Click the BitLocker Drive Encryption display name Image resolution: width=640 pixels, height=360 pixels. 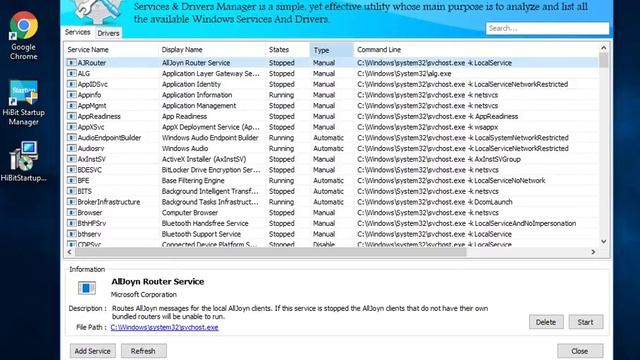(211, 170)
